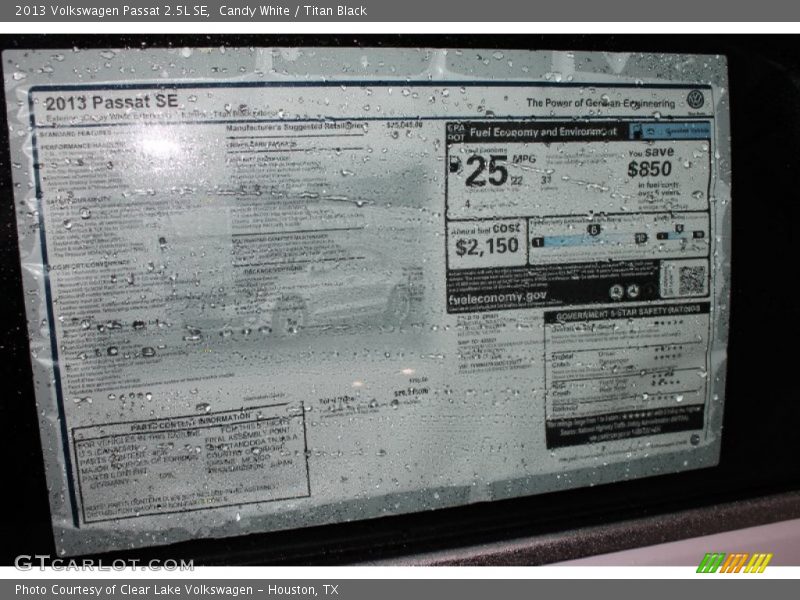This screenshot has height=600, width=800.
Task: Click the '2013 Passat SE' heading
Action: [x=112, y=102]
